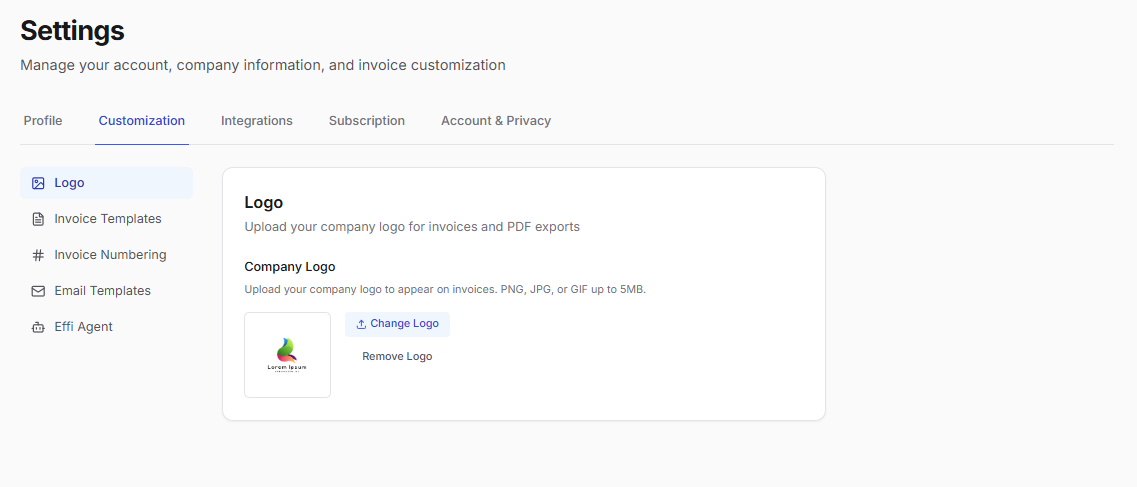Click the 'Manage your account' description text
Screen dimensions: 1137x487
(262, 65)
